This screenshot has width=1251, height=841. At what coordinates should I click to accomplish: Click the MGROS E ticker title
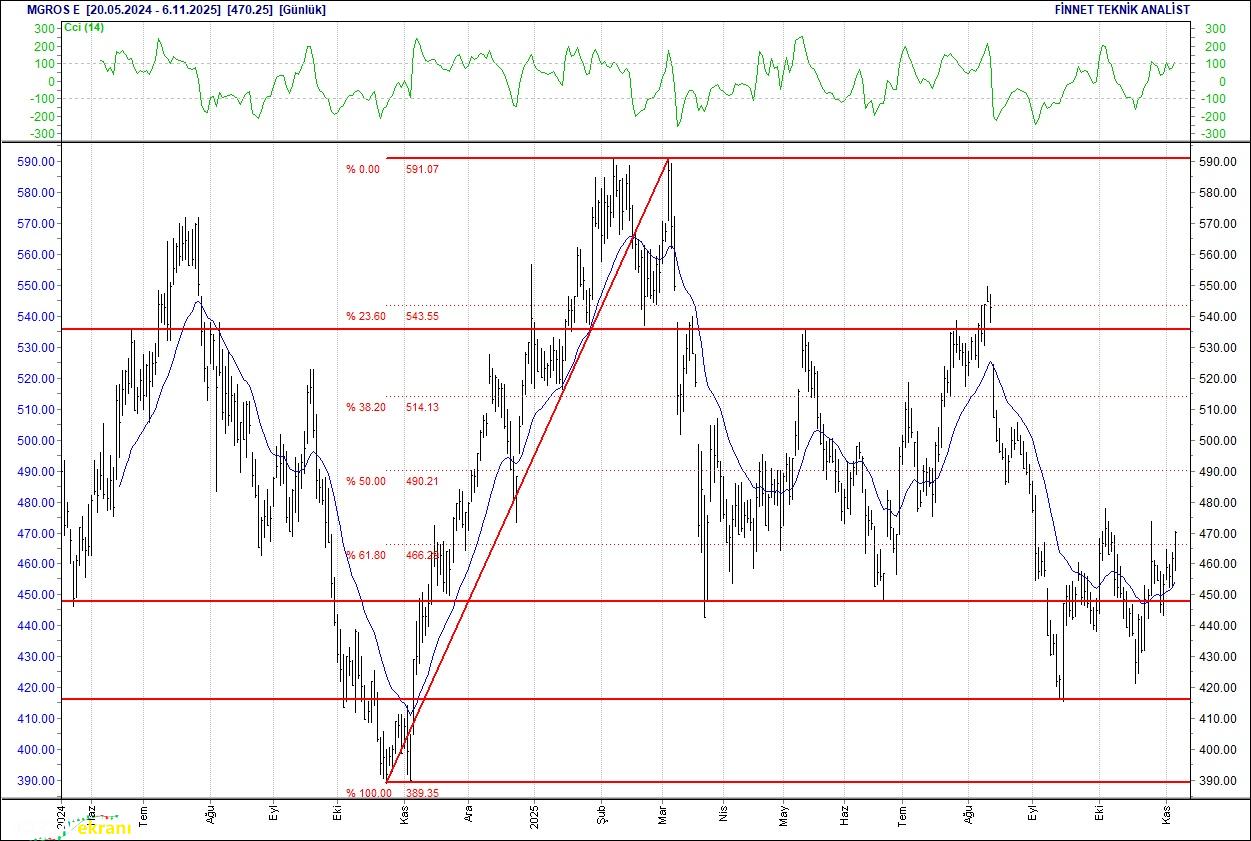point(54,9)
